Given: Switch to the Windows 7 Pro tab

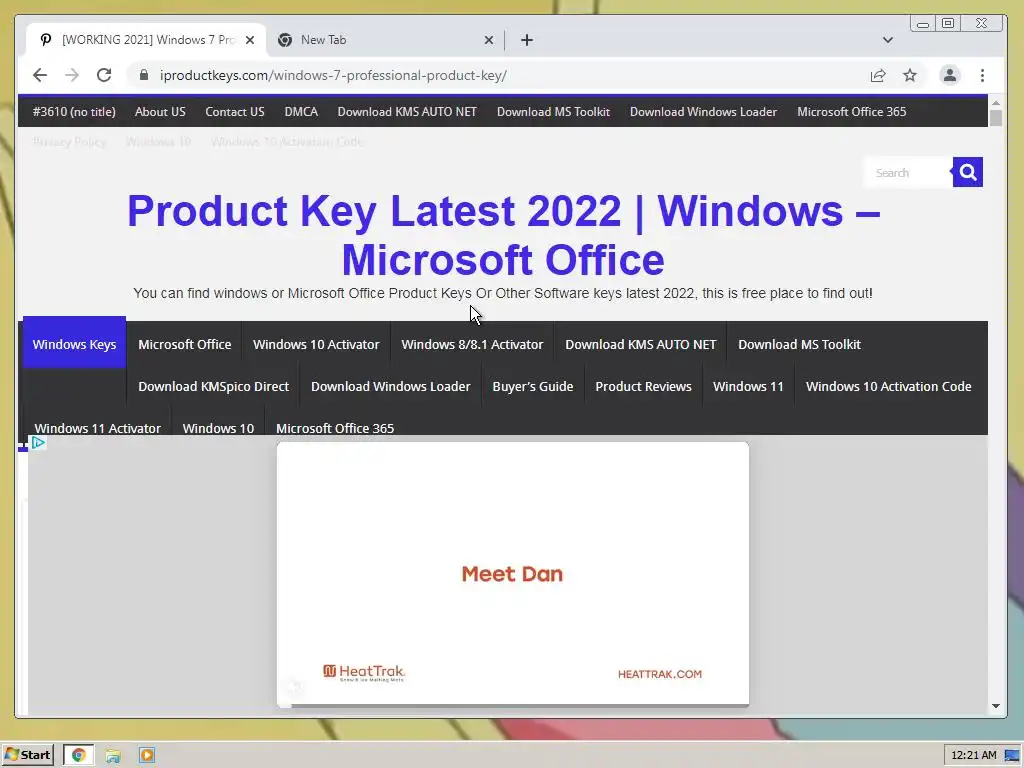Looking at the screenshot, I should tap(146, 40).
